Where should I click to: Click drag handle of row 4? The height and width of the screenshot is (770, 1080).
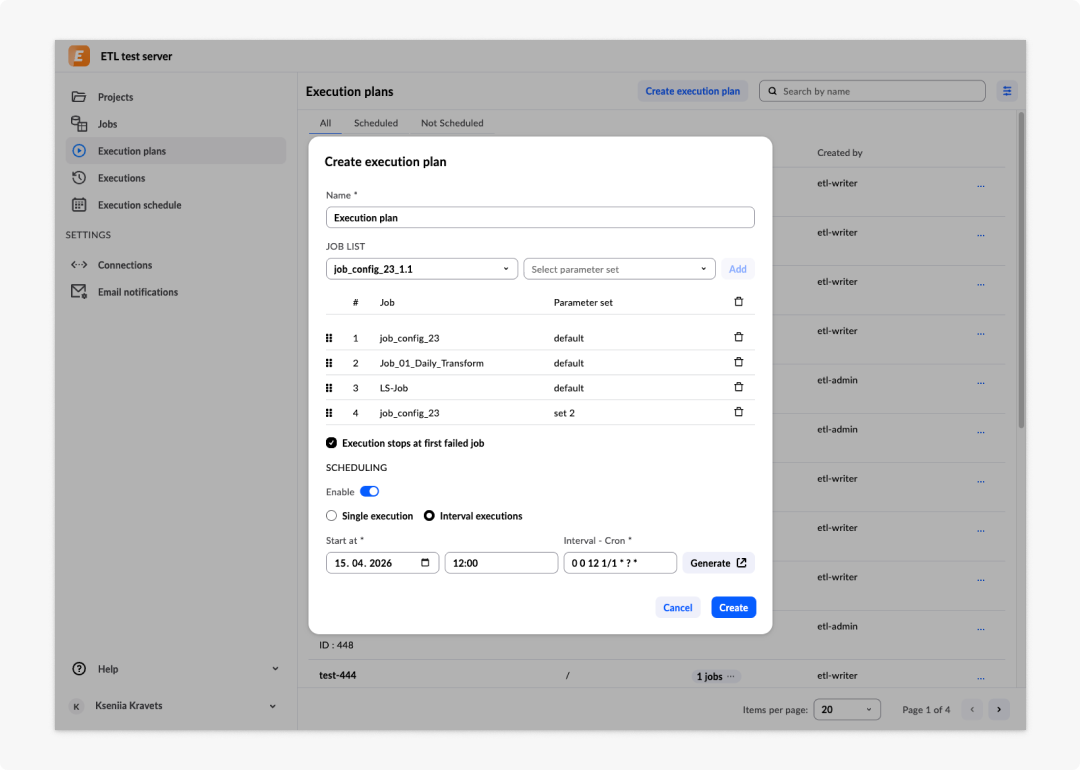tap(329, 413)
